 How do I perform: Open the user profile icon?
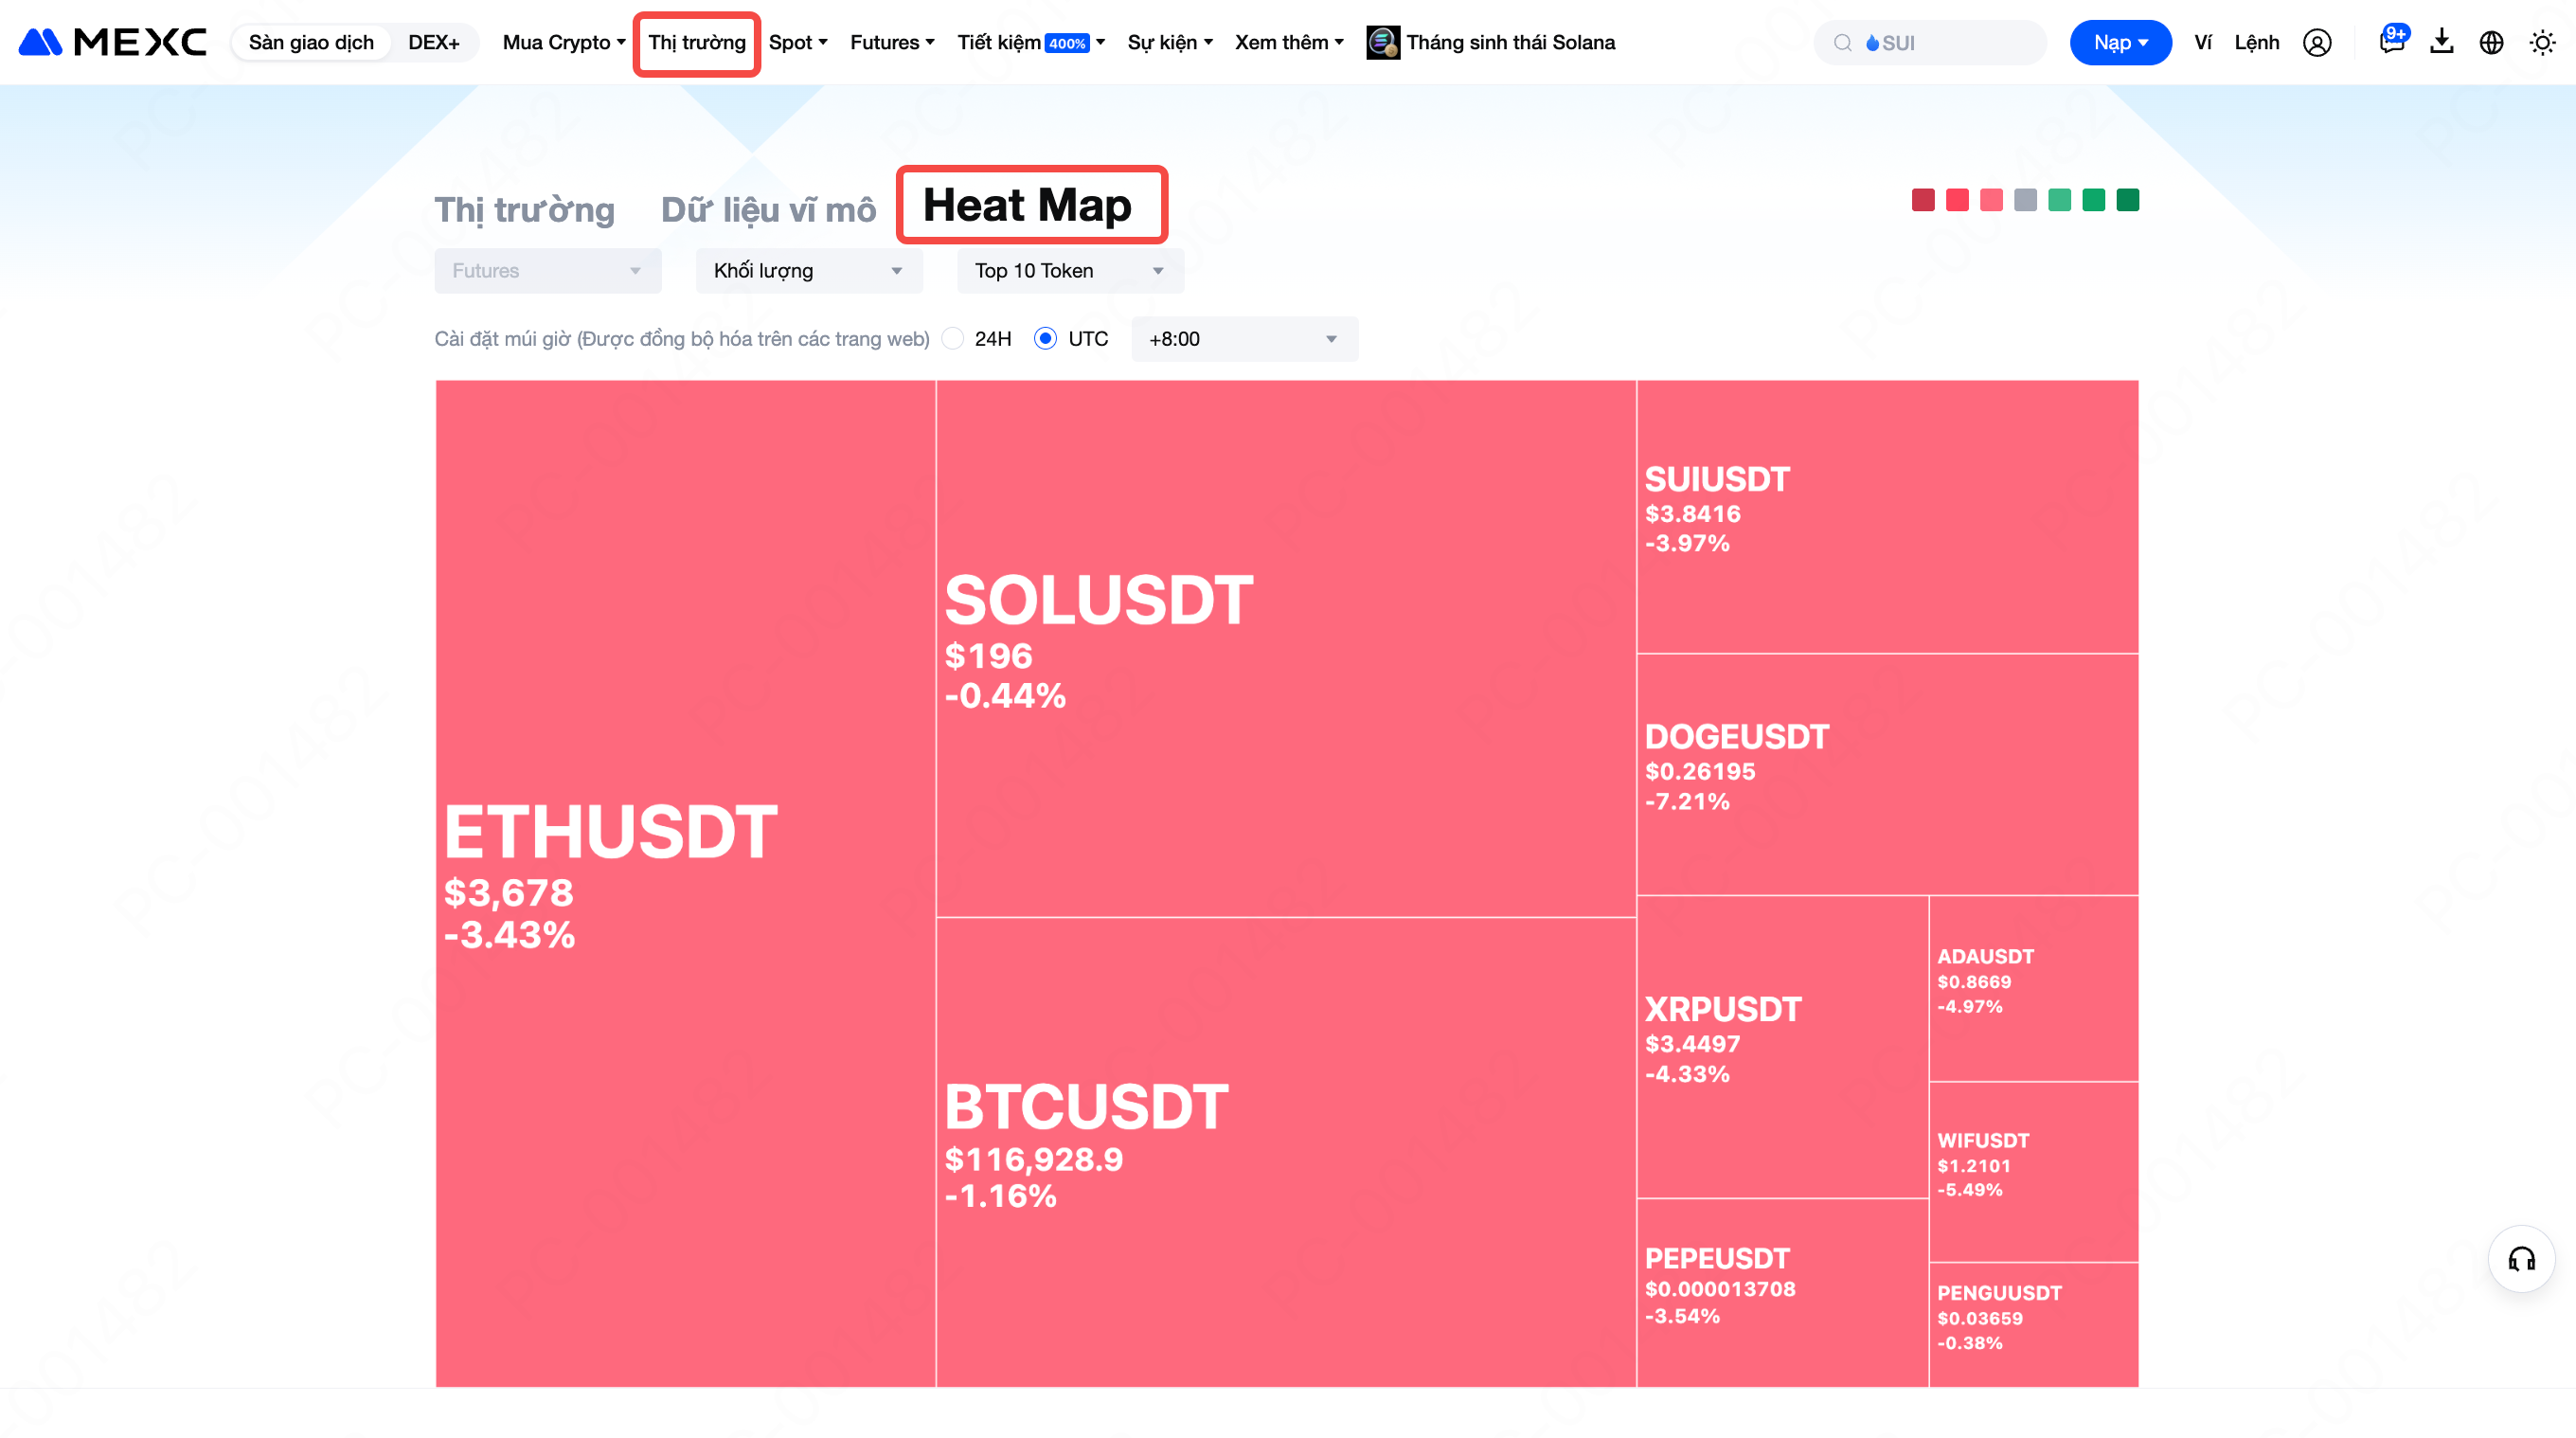click(2316, 42)
